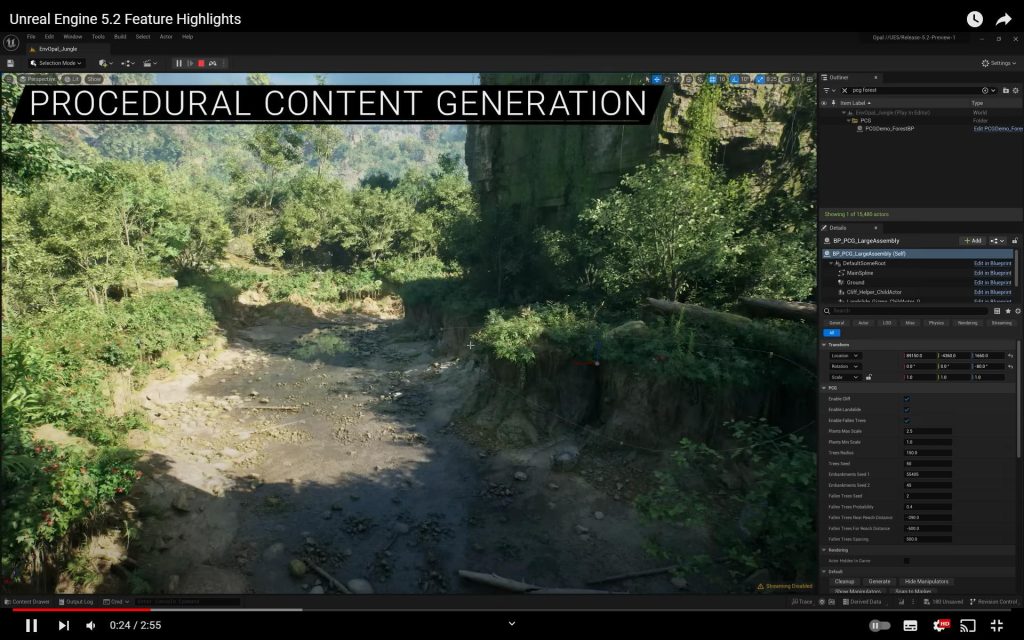The width and height of the screenshot is (1024, 640).
Task: Click the Generate button
Action: tap(879, 581)
